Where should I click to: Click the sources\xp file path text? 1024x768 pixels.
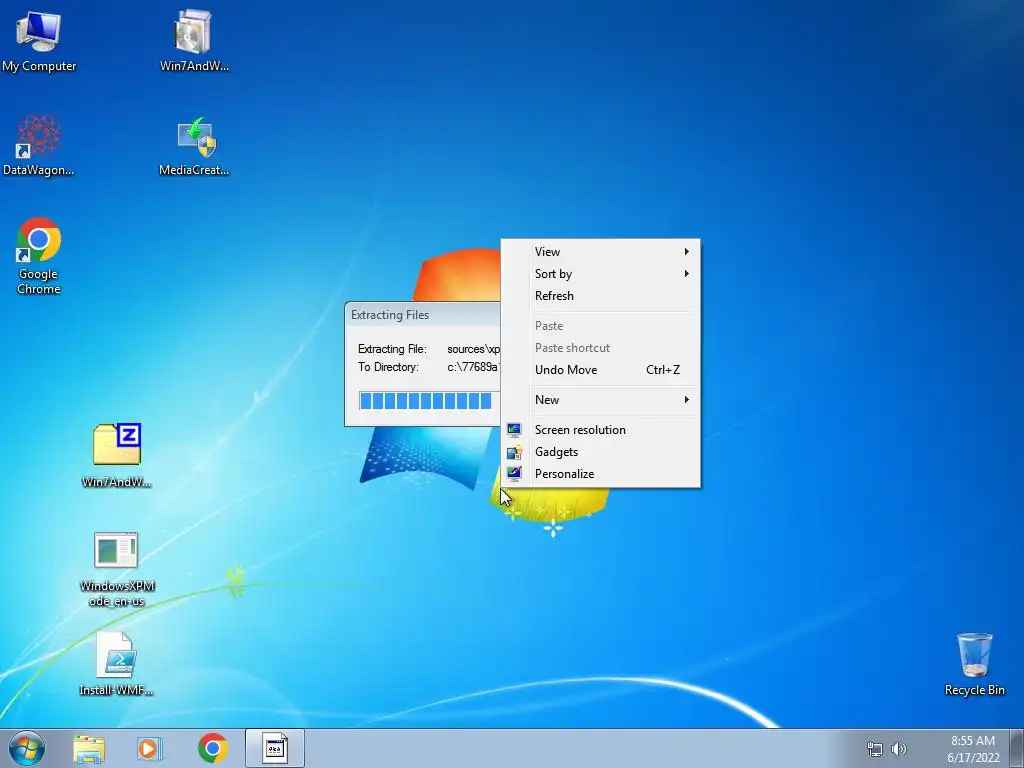pos(473,349)
